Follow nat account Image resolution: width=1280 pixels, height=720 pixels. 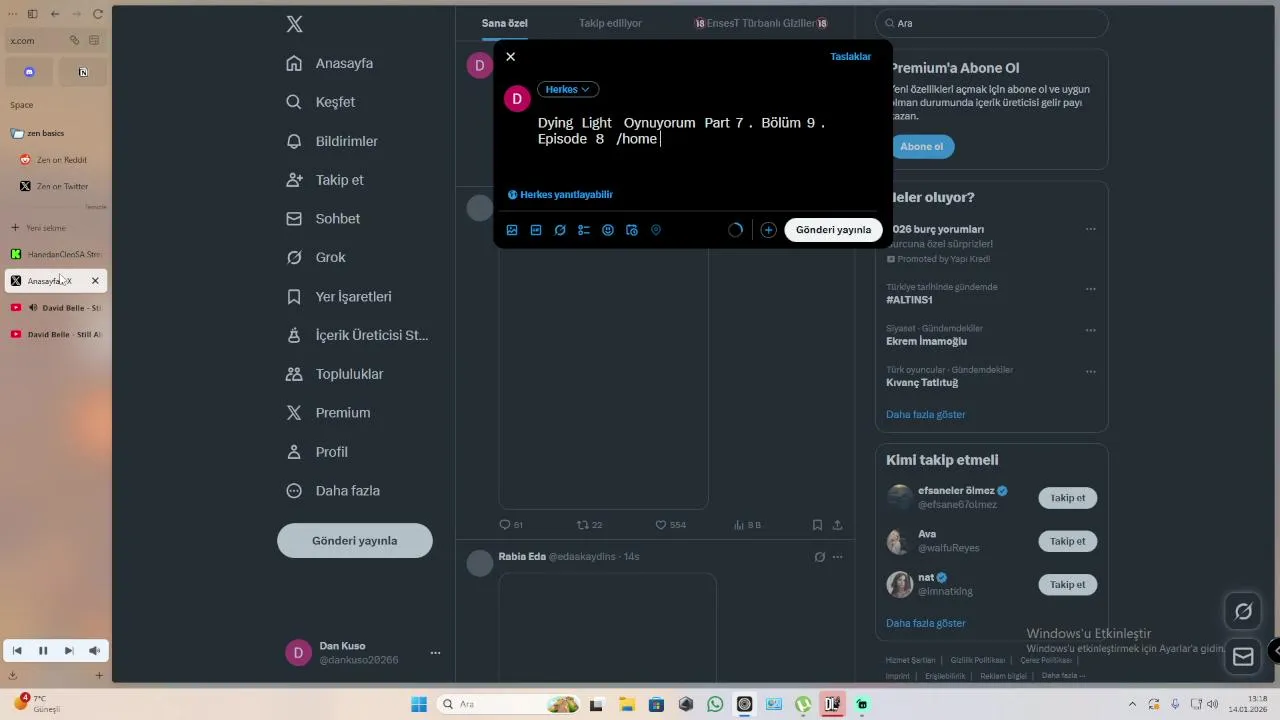point(1067,585)
